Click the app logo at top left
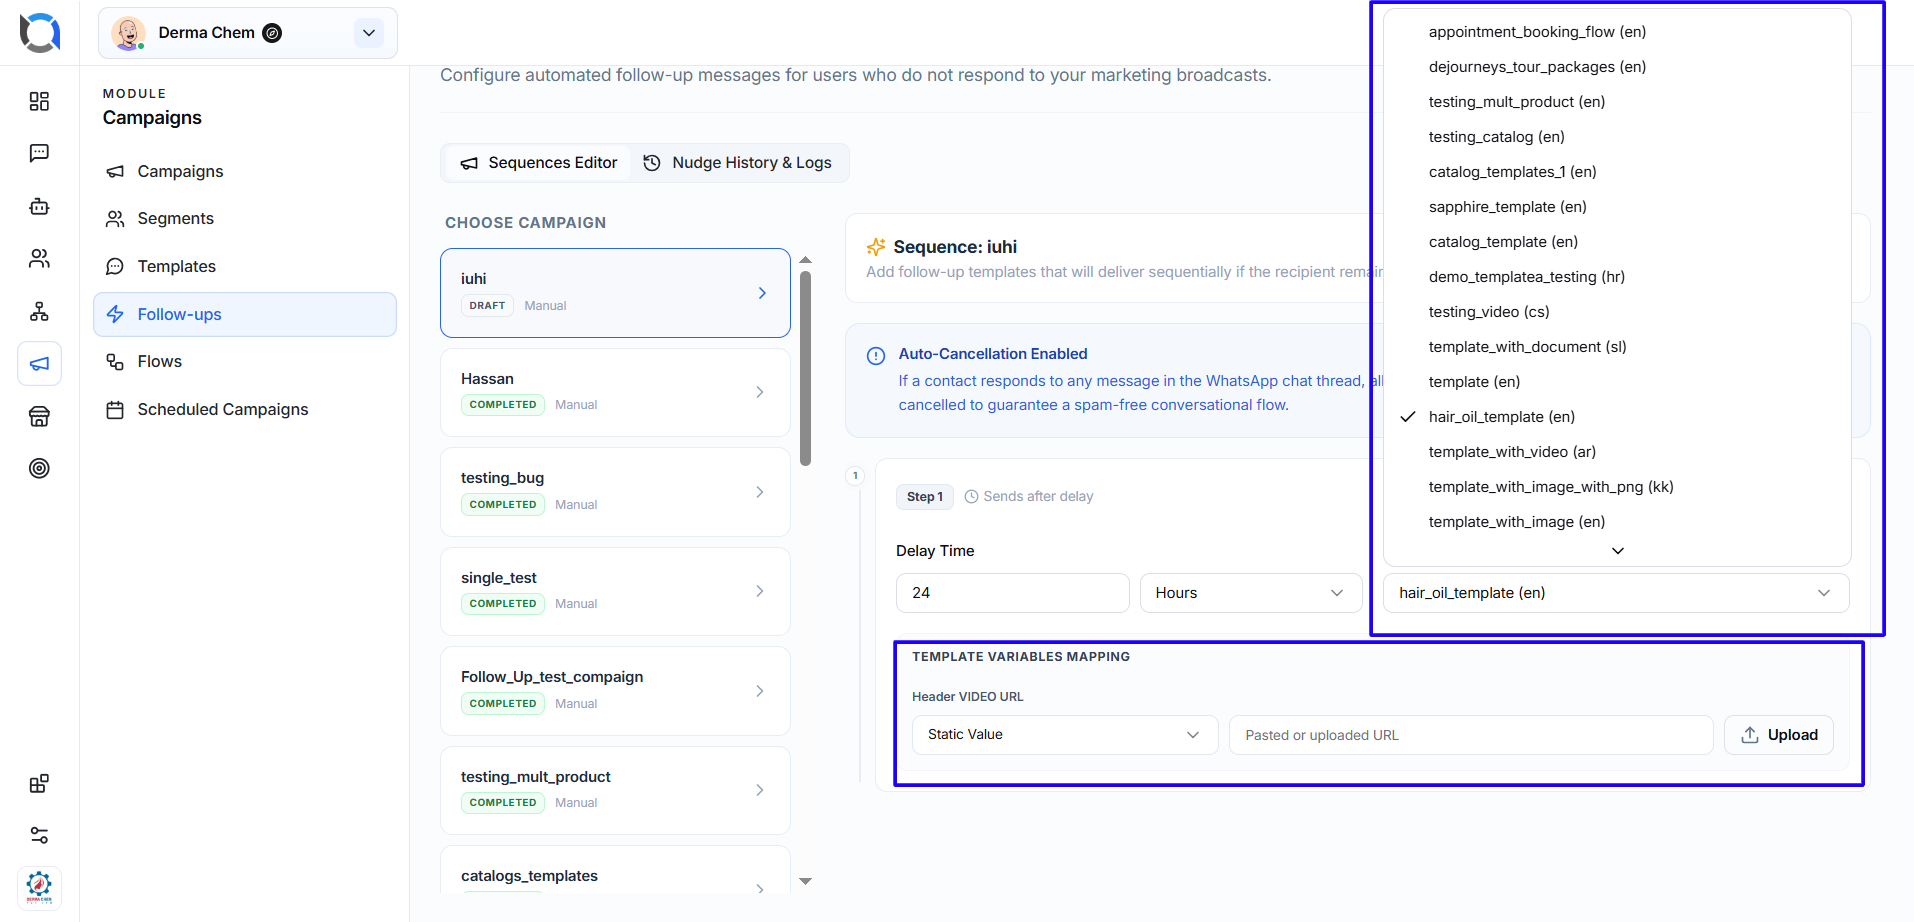Image resolution: width=1914 pixels, height=922 pixels. (x=40, y=33)
